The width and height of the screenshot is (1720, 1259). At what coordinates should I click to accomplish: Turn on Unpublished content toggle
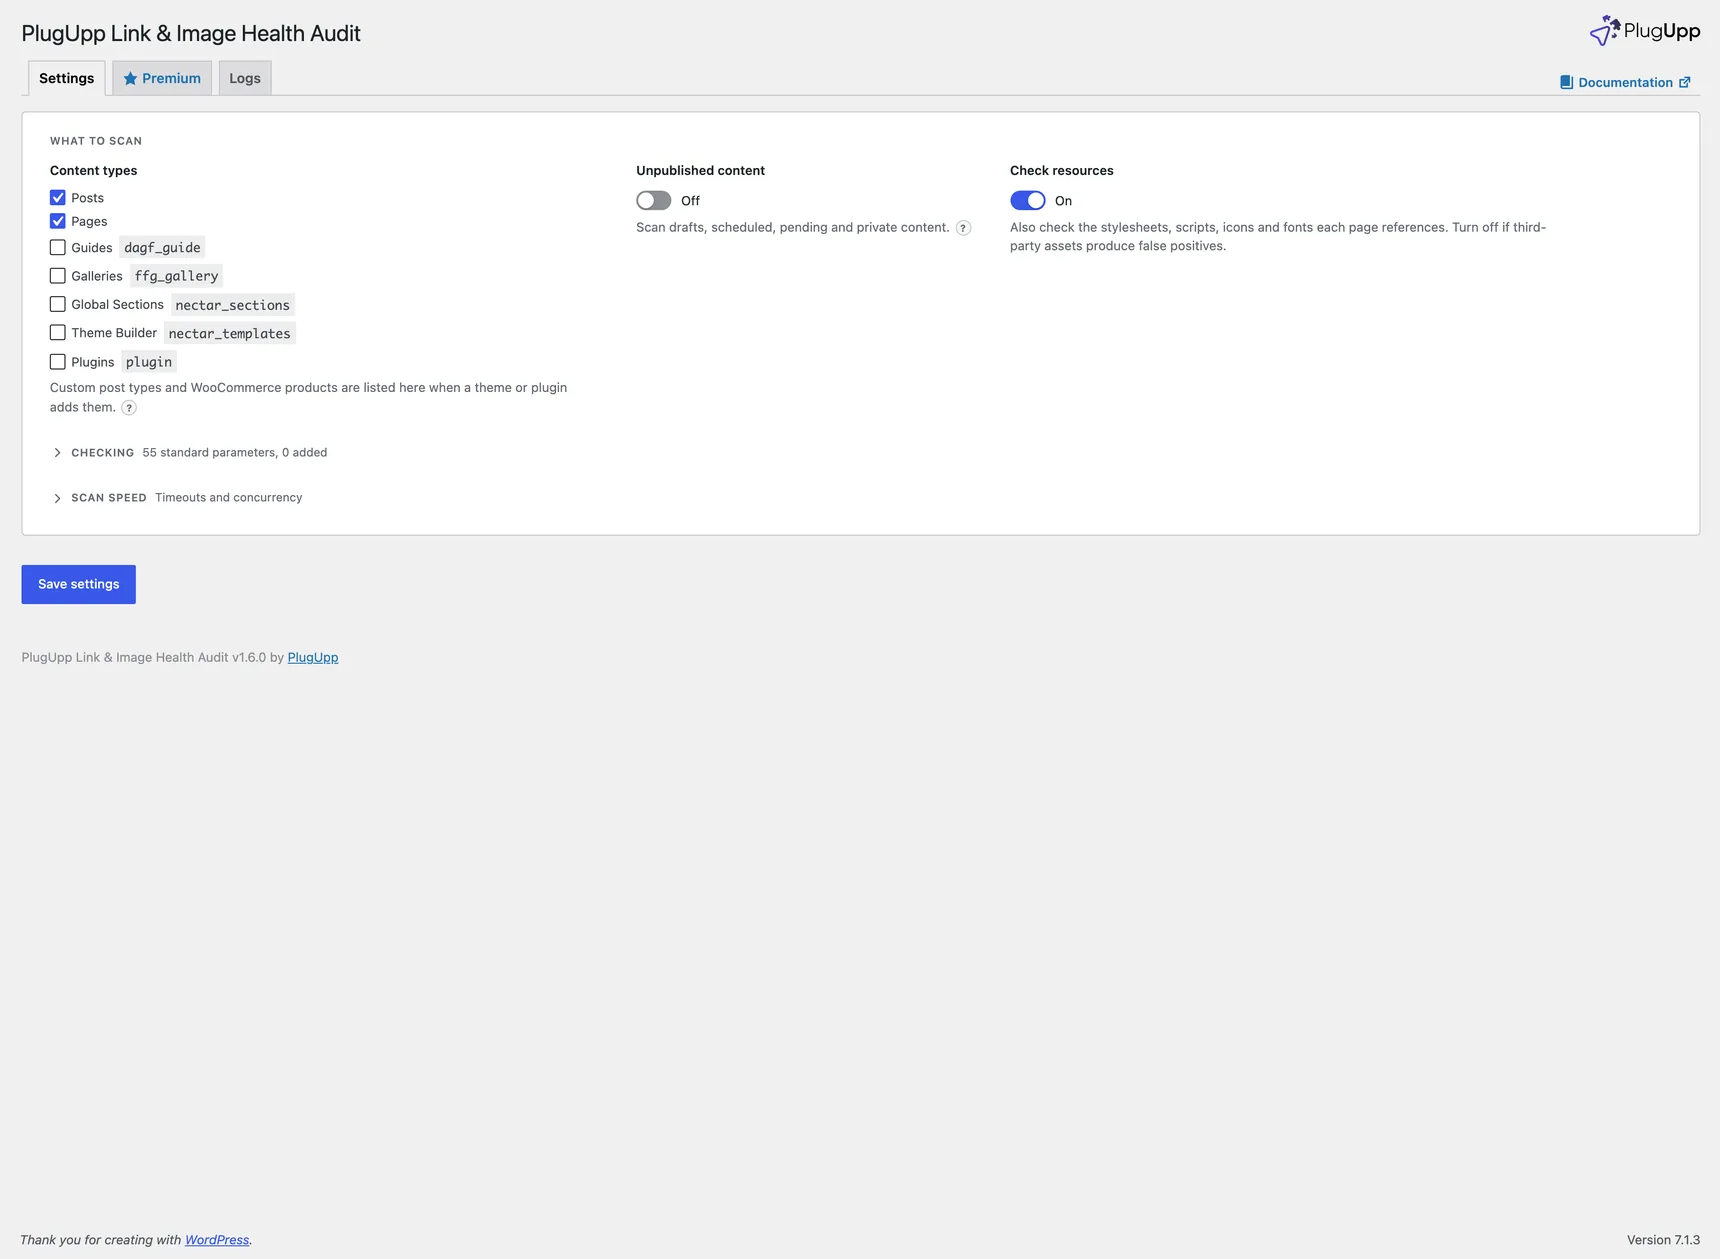[x=654, y=201]
